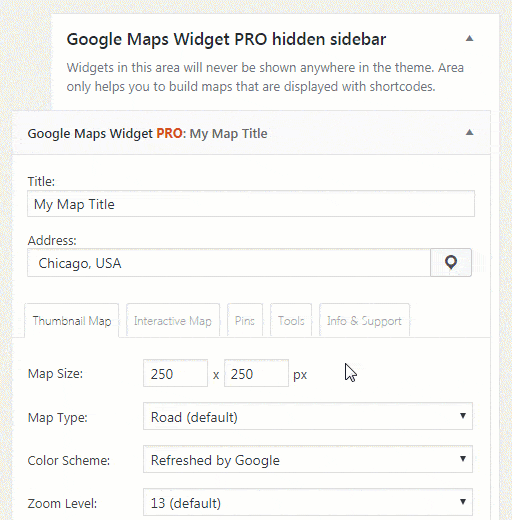Open the Info & Support tab
Image resolution: width=512 pixels, height=520 pixels.
pyautogui.click(x=364, y=321)
